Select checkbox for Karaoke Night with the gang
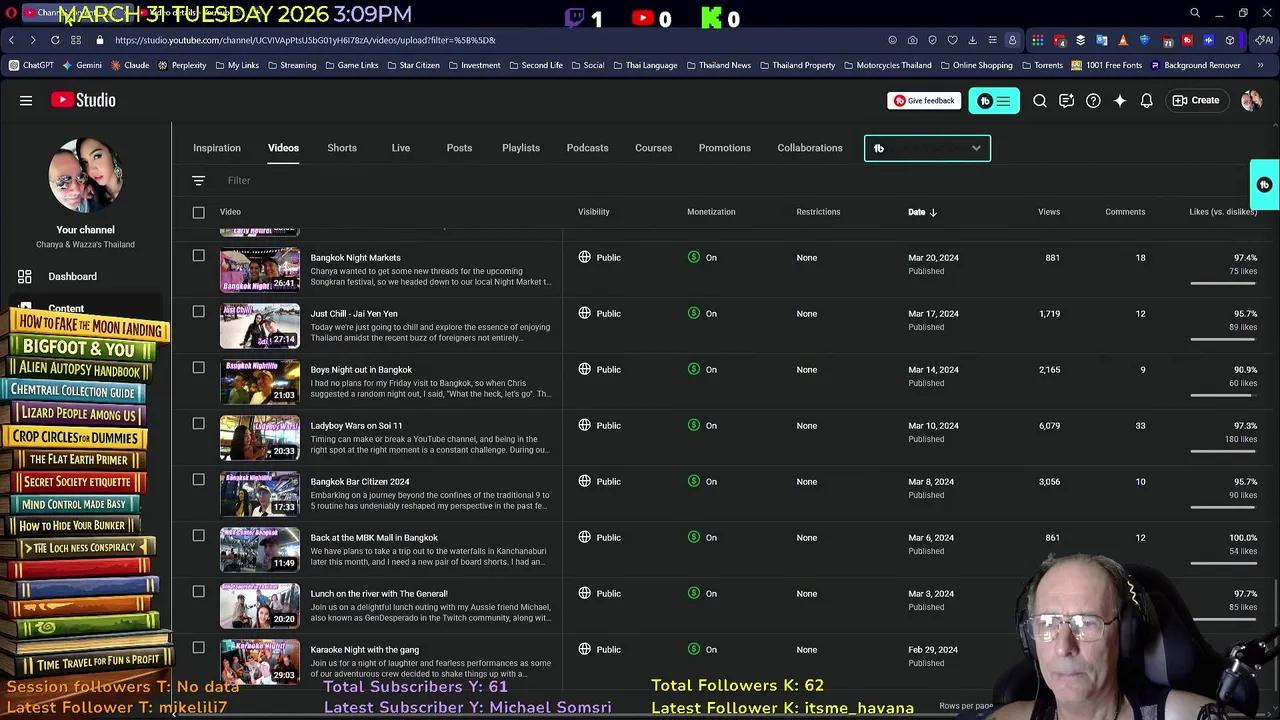 tap(198, 648)
